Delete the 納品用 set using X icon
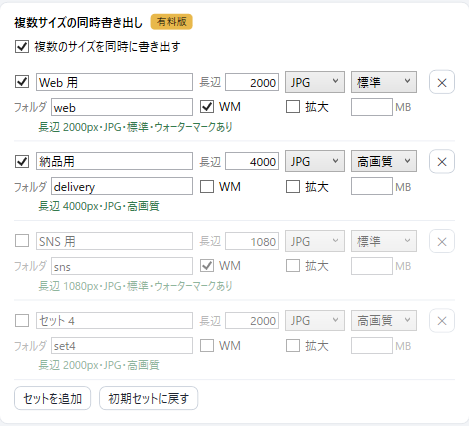This screenshot has height=426, width=469. pyautogui.click(x=442, y=162)
